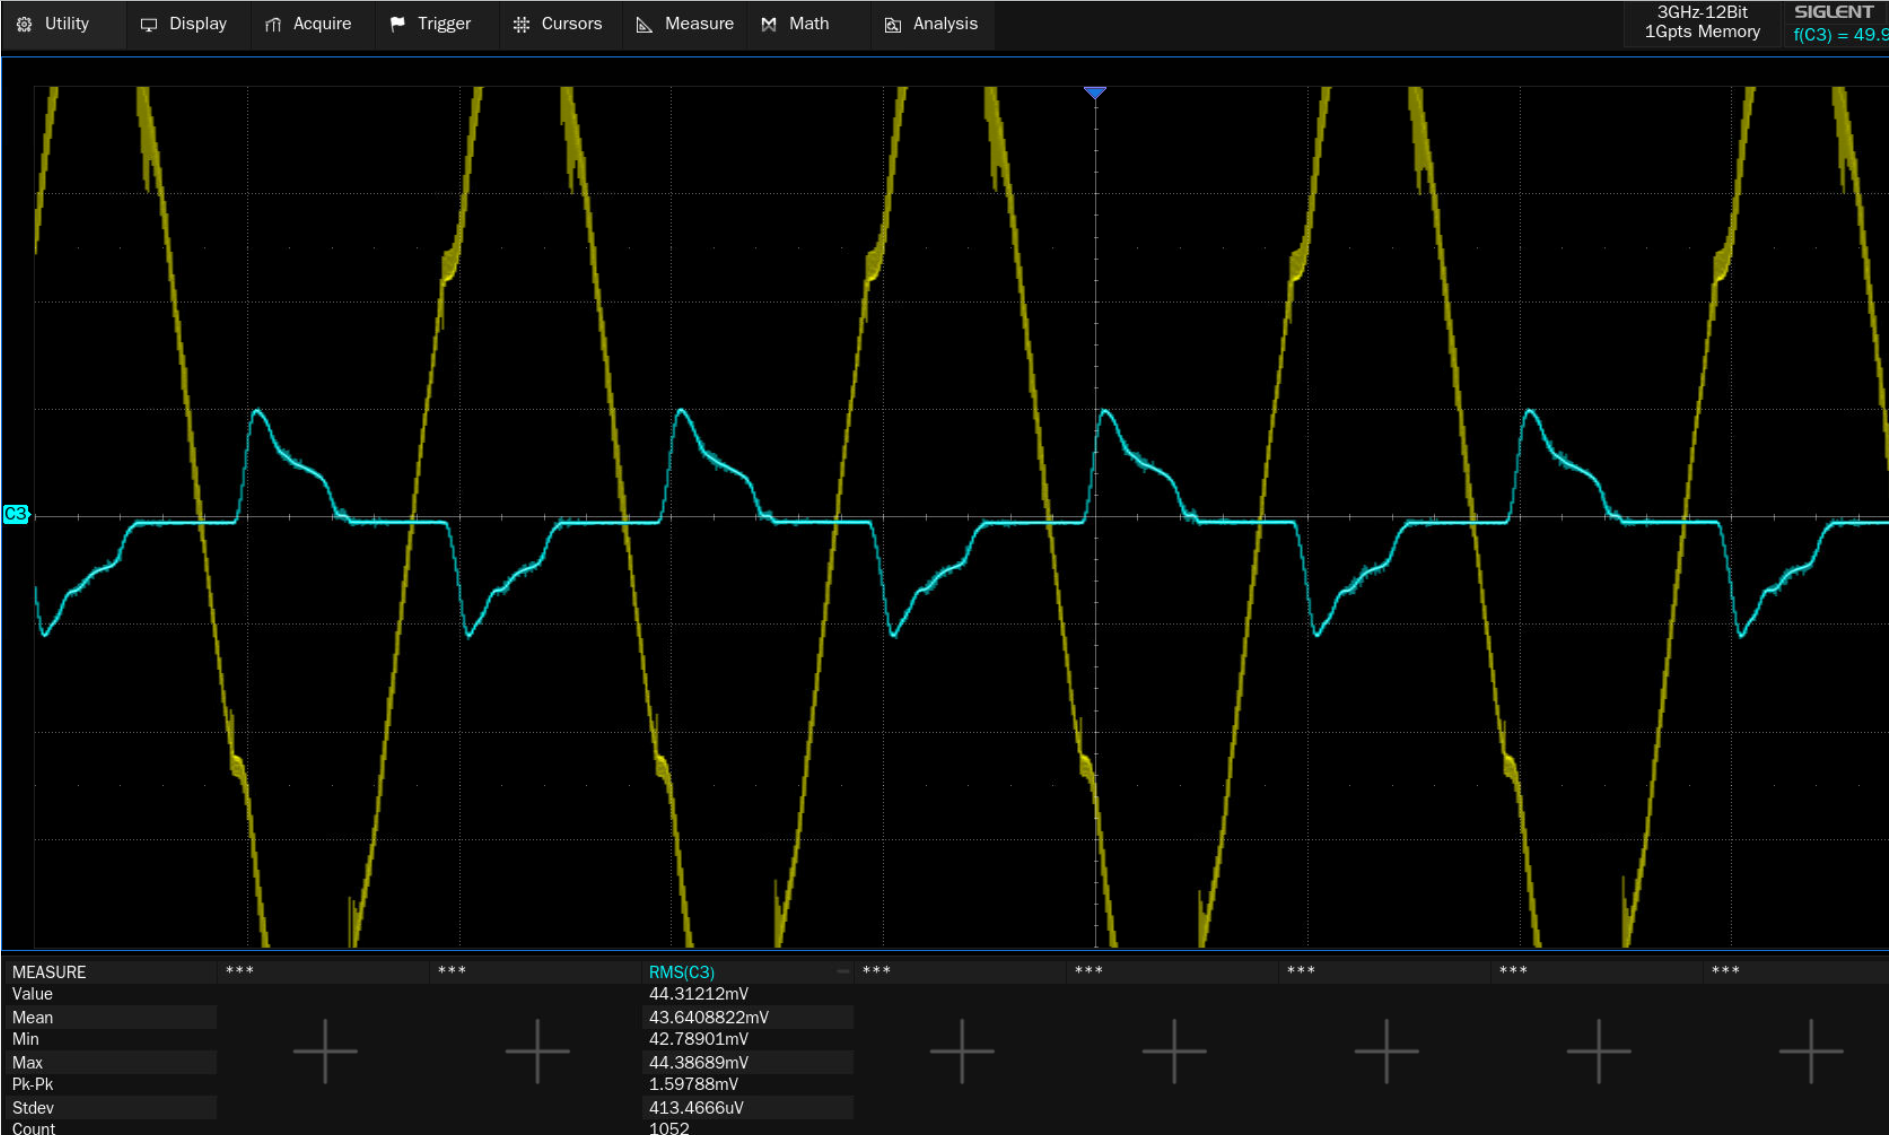The width and height of the screenshot is (1889, 1135).
Task: Click the Mean value 43.6408822mV
Action: pyautogui.click(x=708, y=1017)
